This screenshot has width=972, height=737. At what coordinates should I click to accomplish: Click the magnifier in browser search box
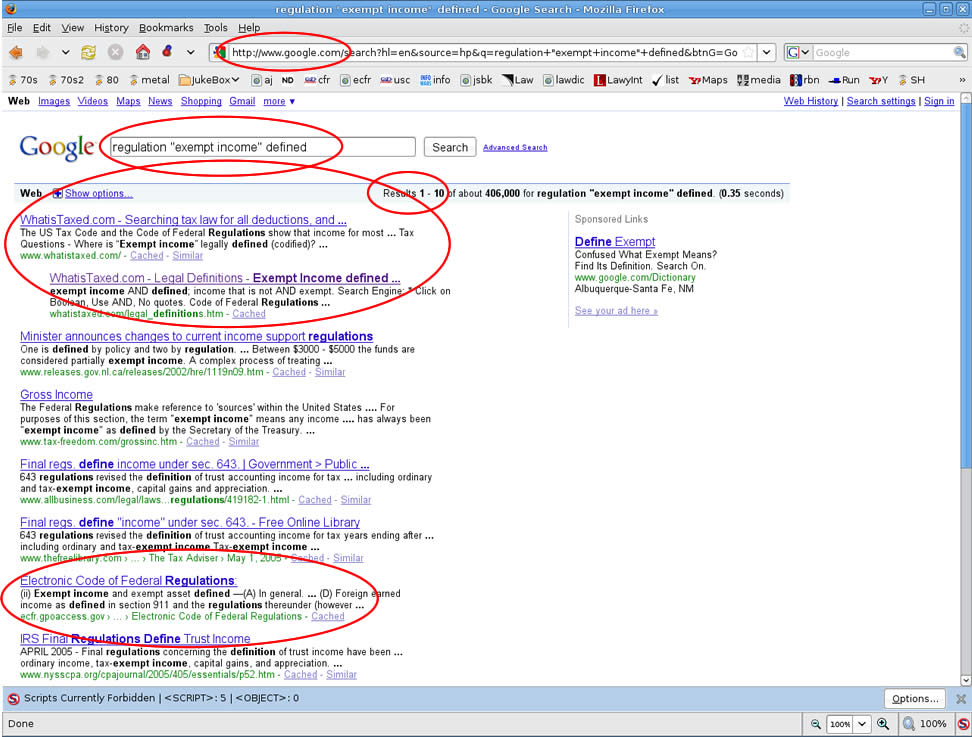click(x=960, y=52)
